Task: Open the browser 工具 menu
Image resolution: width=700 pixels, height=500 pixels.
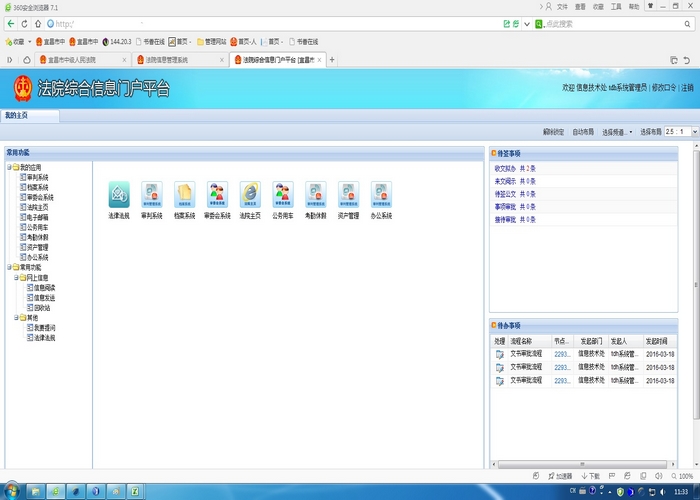Action: tap(616, 6)
